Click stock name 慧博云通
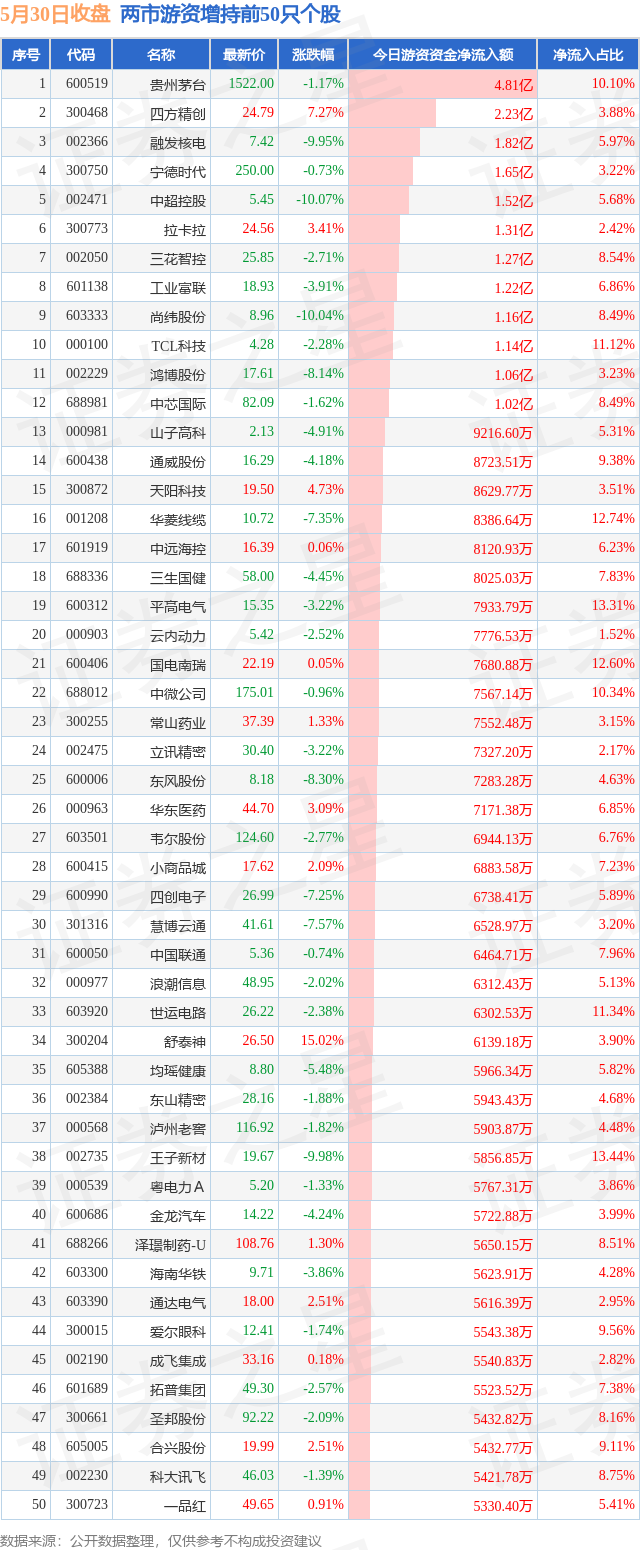 [x=178, y=926]
